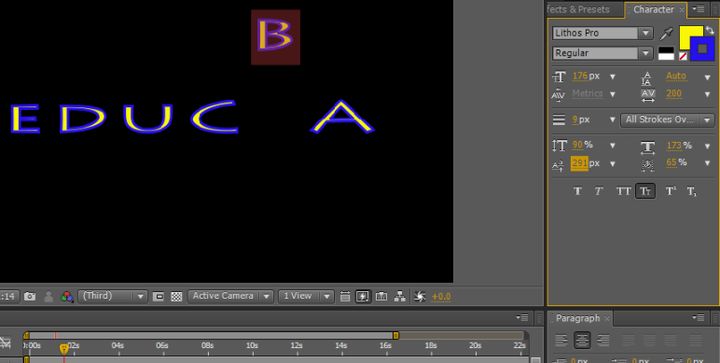Open the Paragraph panel options menu
Image resolution: width=720 pixels, height=363 pixels.
(698, 318)
